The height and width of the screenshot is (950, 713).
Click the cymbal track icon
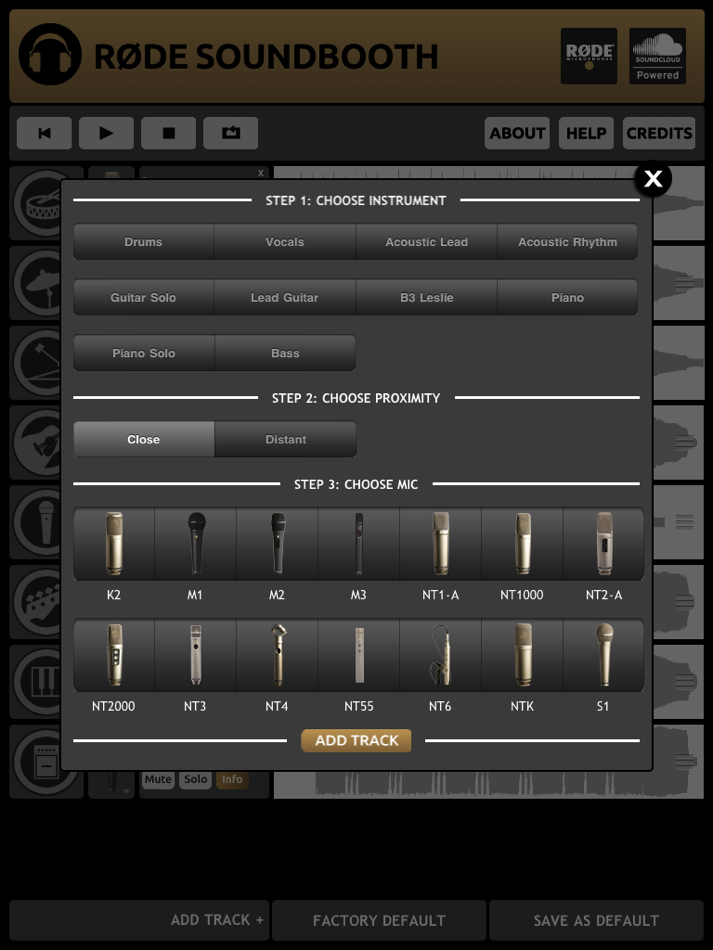click(35, 283)
